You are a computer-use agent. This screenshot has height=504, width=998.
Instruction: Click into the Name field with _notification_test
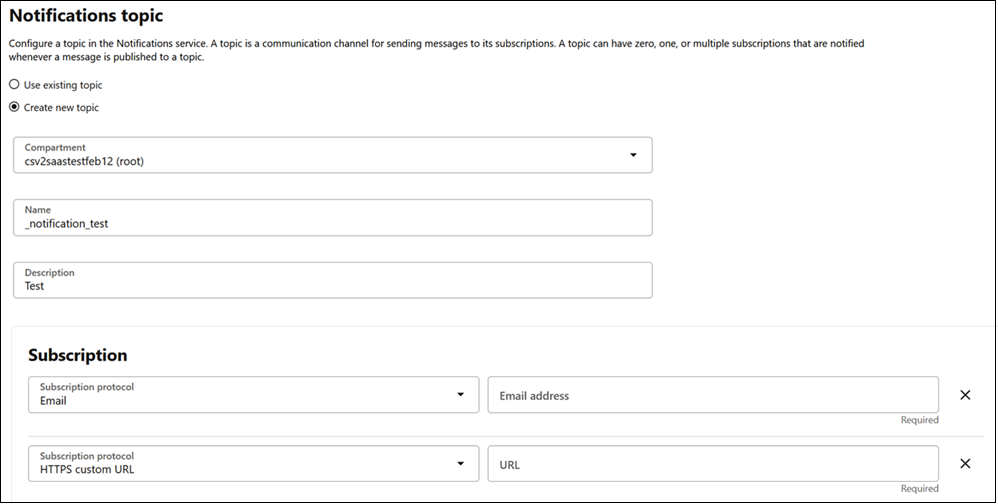(332, 218)
